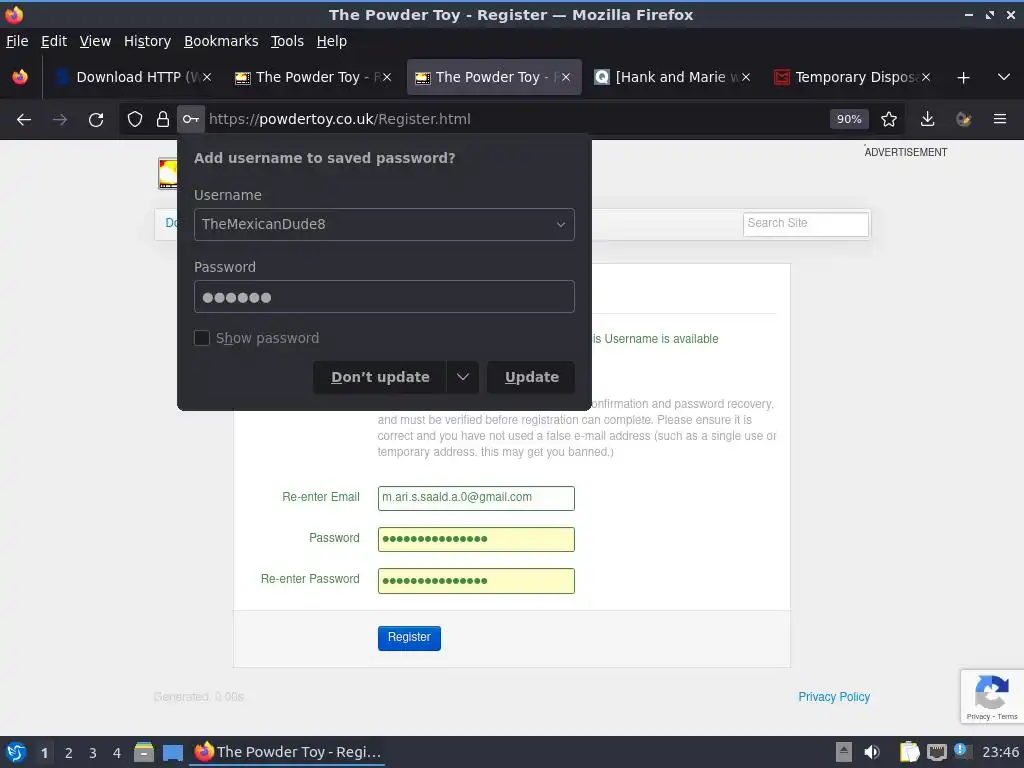The height and width of the screenshot is (768, 1024).
Task: Open the Tools menu
Action: [287, 41]
